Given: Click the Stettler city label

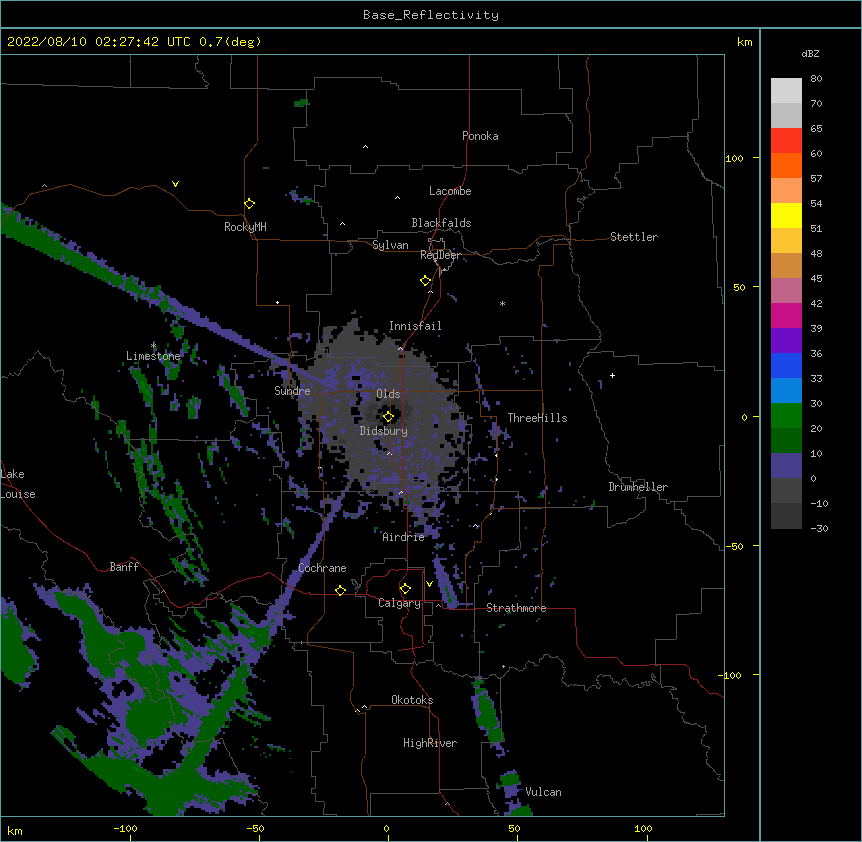Looking at the screenshot, I should (x=634, y=237).
